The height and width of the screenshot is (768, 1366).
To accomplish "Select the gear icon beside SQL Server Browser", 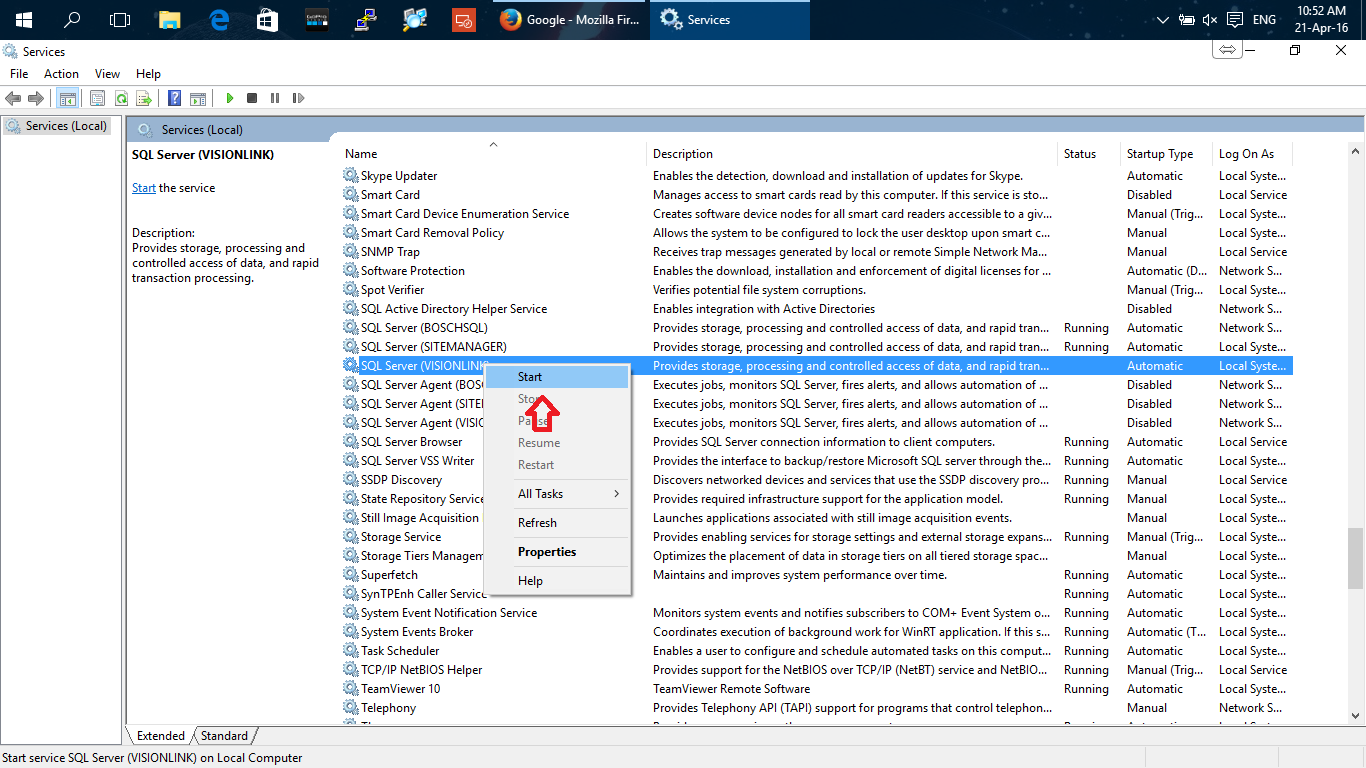I will (350, 441).
